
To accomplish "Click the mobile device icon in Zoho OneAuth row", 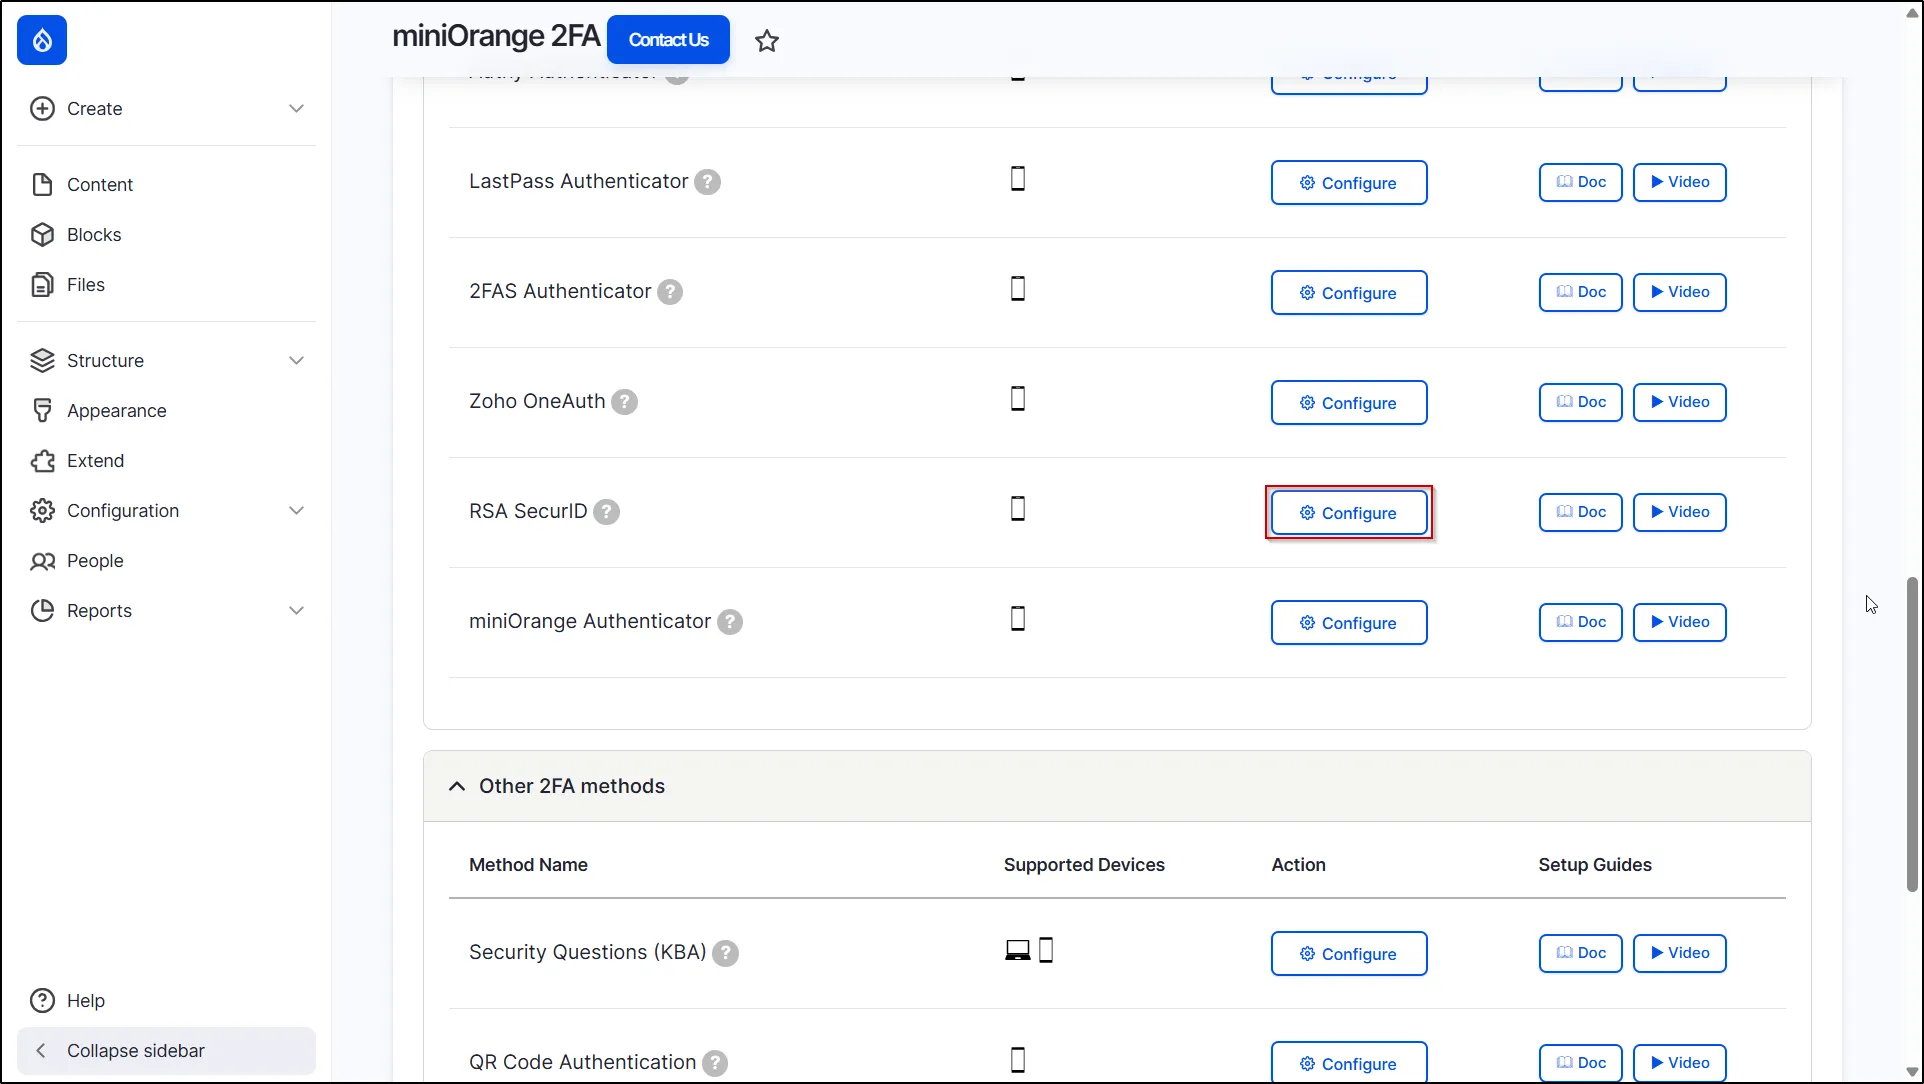I will click(1018, 399).
